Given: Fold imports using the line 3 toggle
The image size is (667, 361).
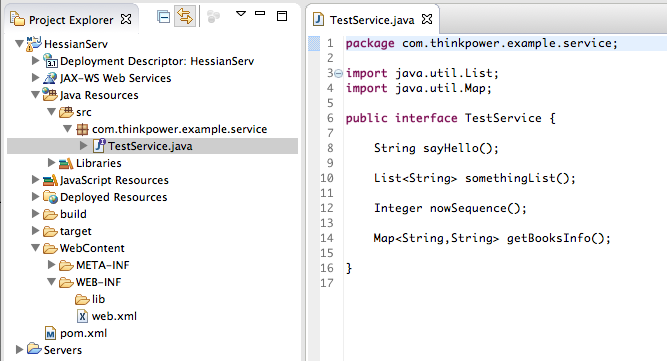Looking at the screenshot, I should [x=339, y=74].
